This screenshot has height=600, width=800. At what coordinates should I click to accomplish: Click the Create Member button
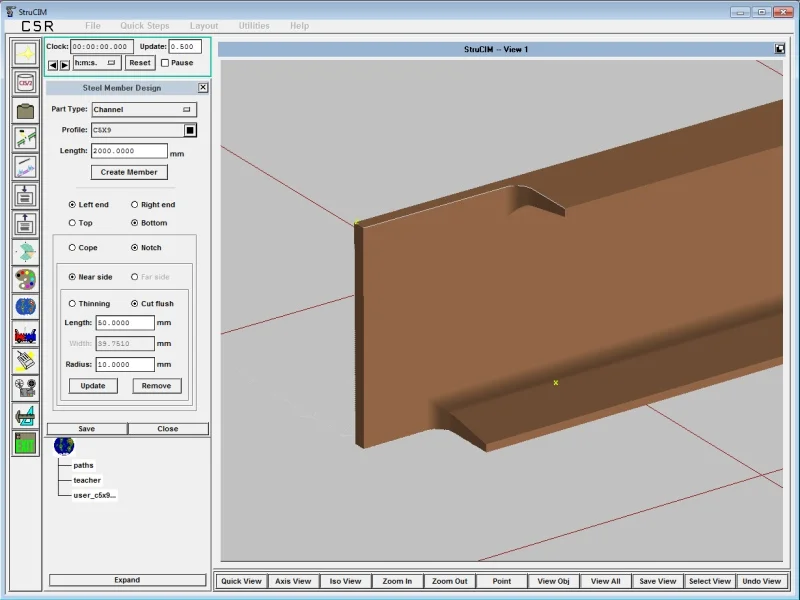pos(129,172)
